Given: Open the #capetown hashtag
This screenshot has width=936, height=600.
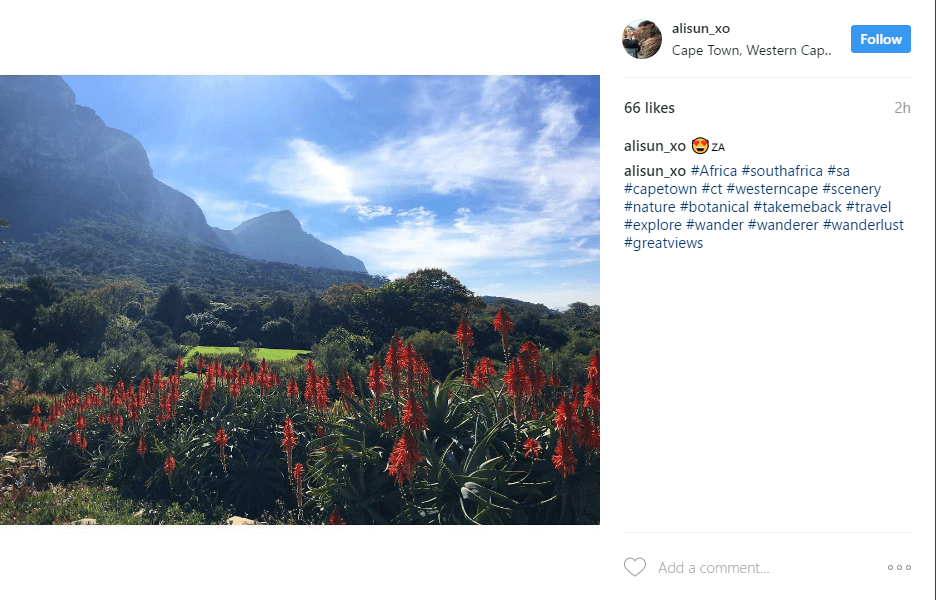Looking at the screenshot, I should coord(660,189).
